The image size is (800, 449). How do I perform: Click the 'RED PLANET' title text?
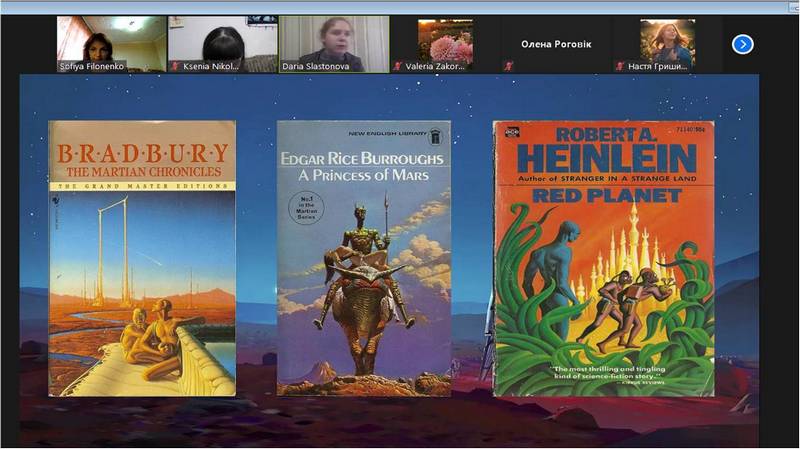[607, 196]
